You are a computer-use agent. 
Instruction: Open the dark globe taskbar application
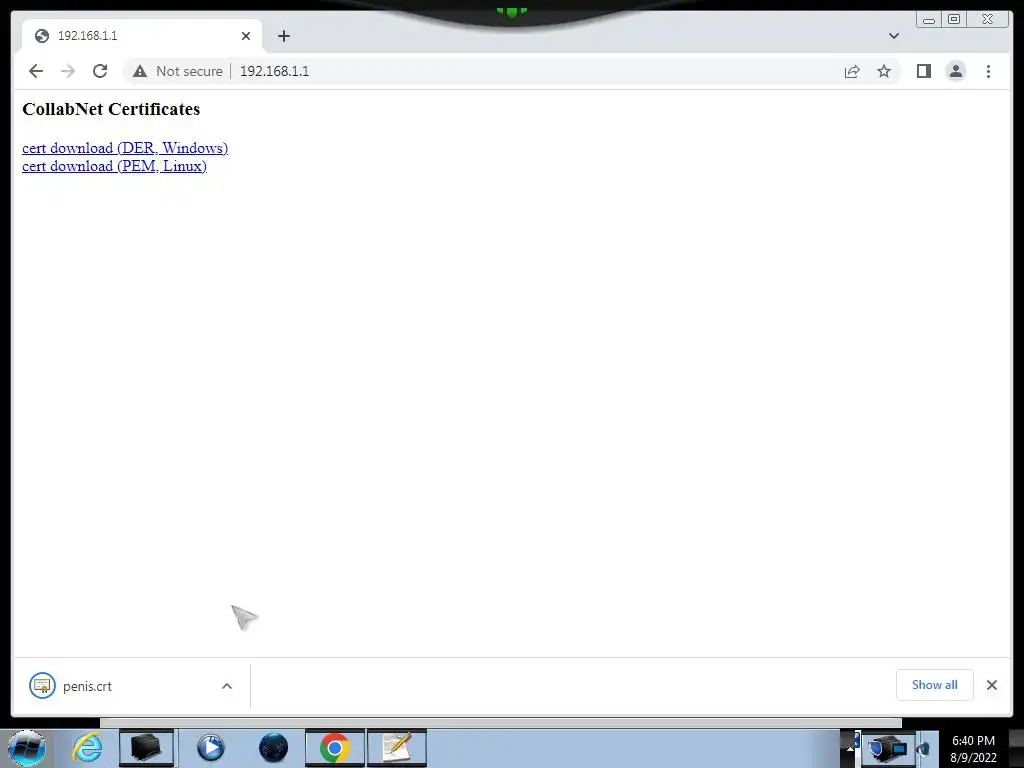[273, 748]
